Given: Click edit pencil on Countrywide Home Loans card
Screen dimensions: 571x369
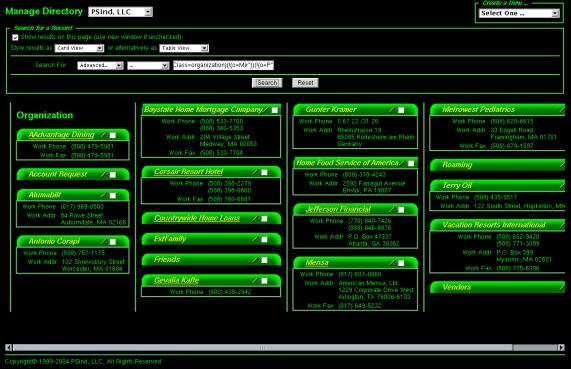Looking at the screenshot, I should click(x=255, y=218).
